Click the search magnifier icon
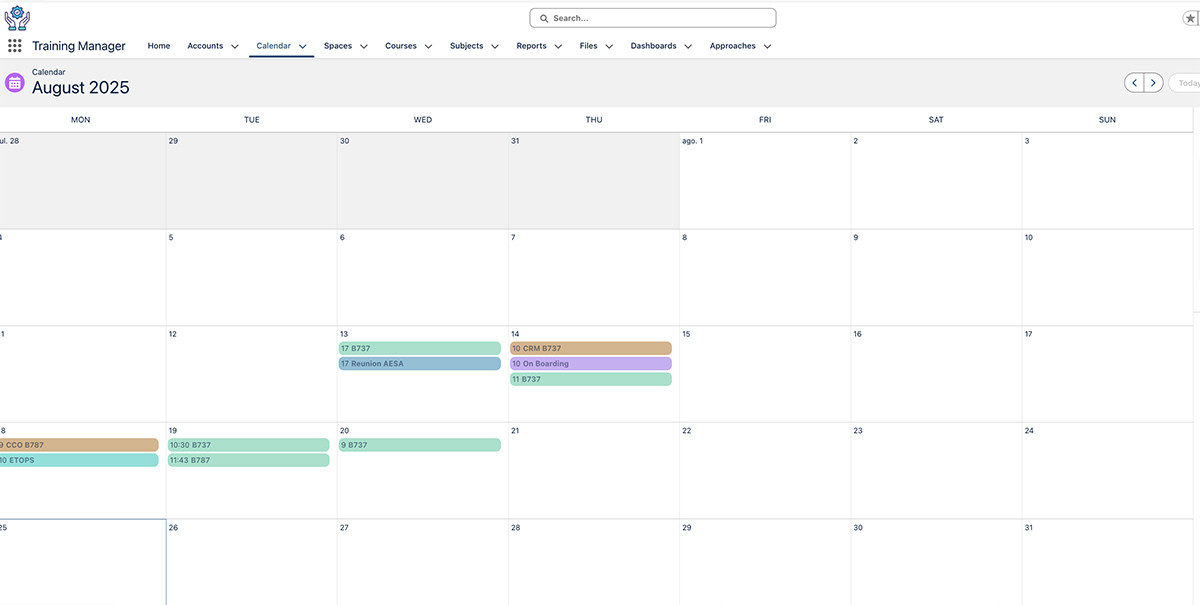This screenshot has height=605, width=1200. (x=544, y=18)
